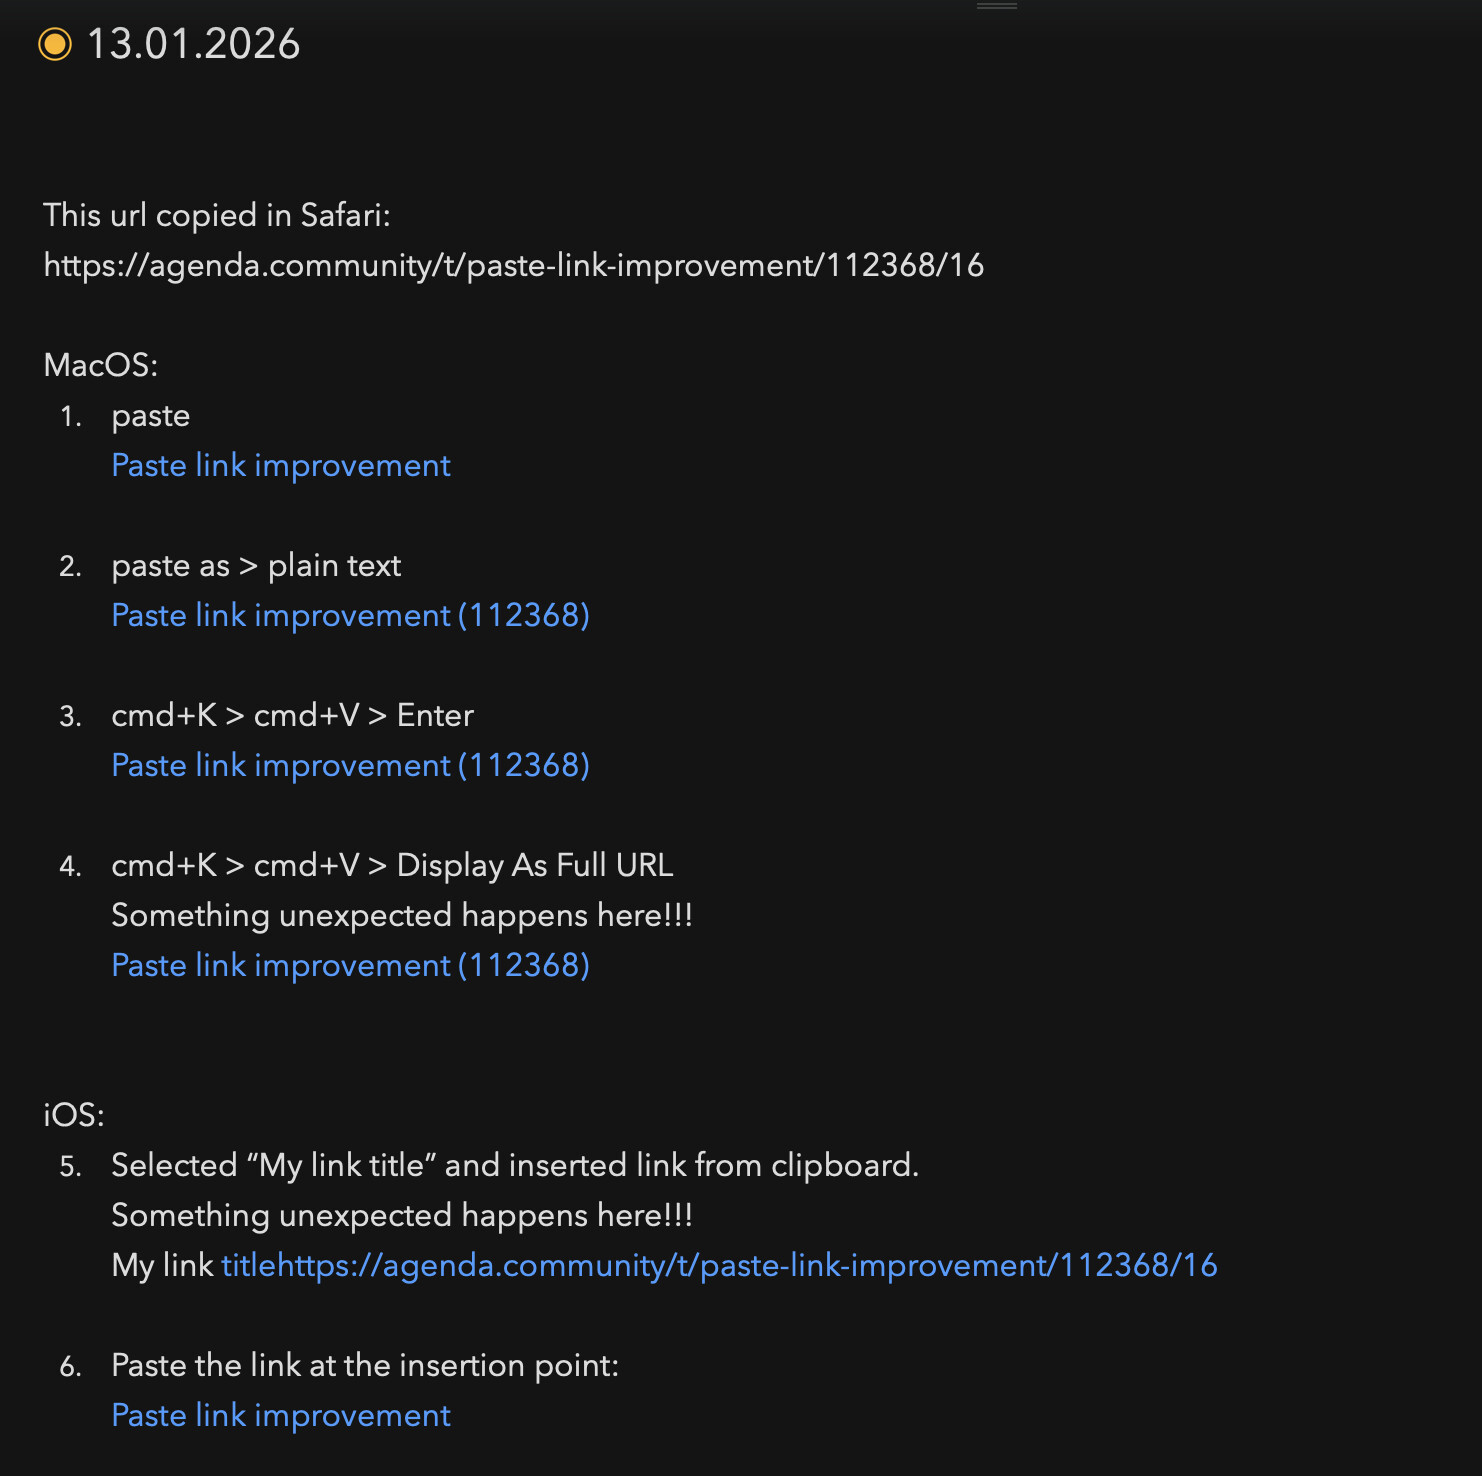
Task: Open the link below "paste as > plain text"
Action: [x=350, y=616]
